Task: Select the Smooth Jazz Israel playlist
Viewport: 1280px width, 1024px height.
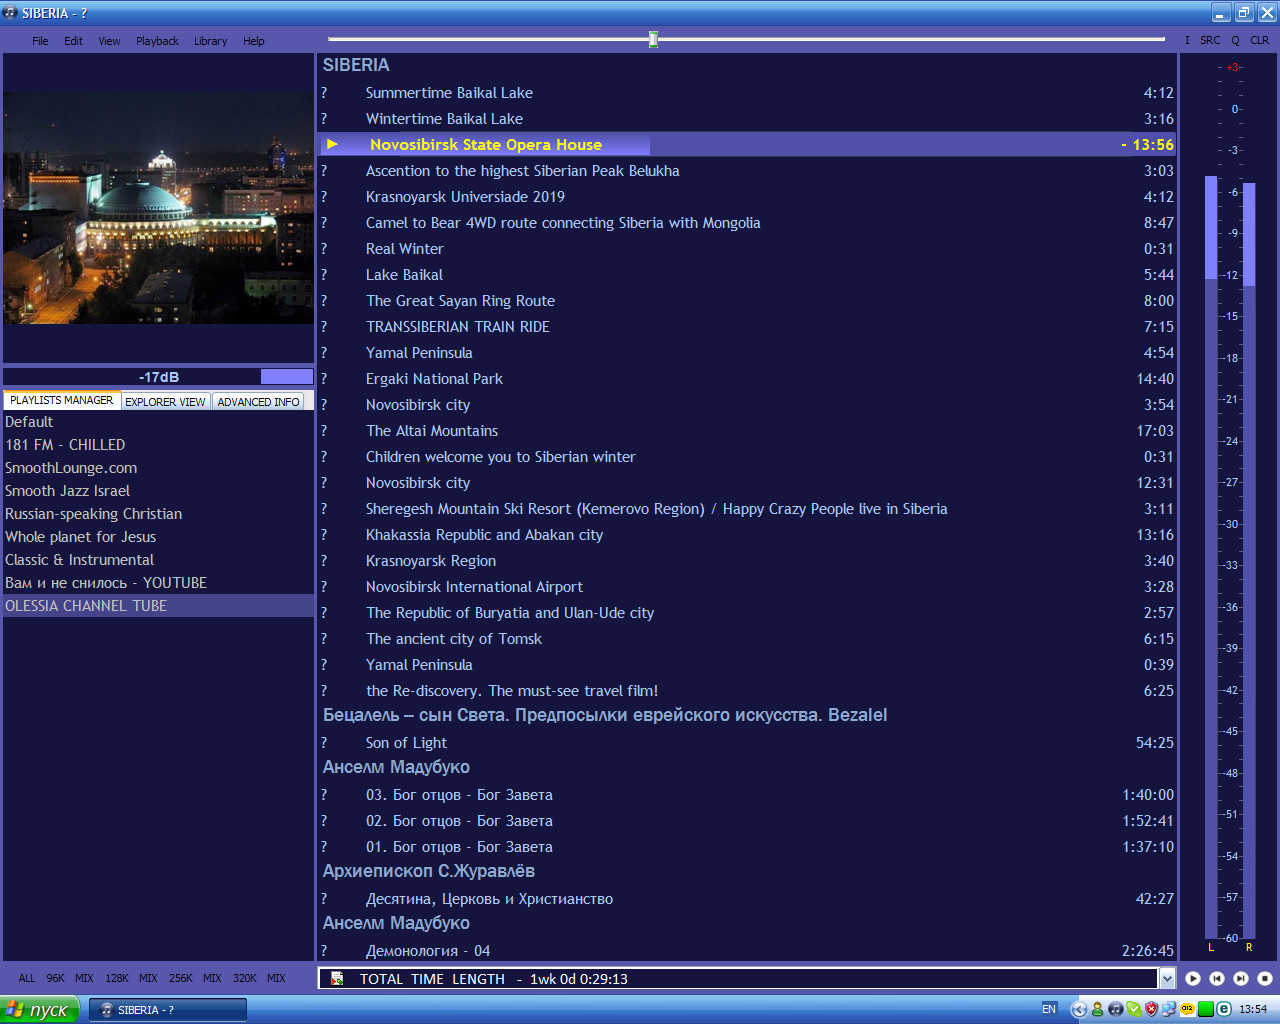Action: 67,491
